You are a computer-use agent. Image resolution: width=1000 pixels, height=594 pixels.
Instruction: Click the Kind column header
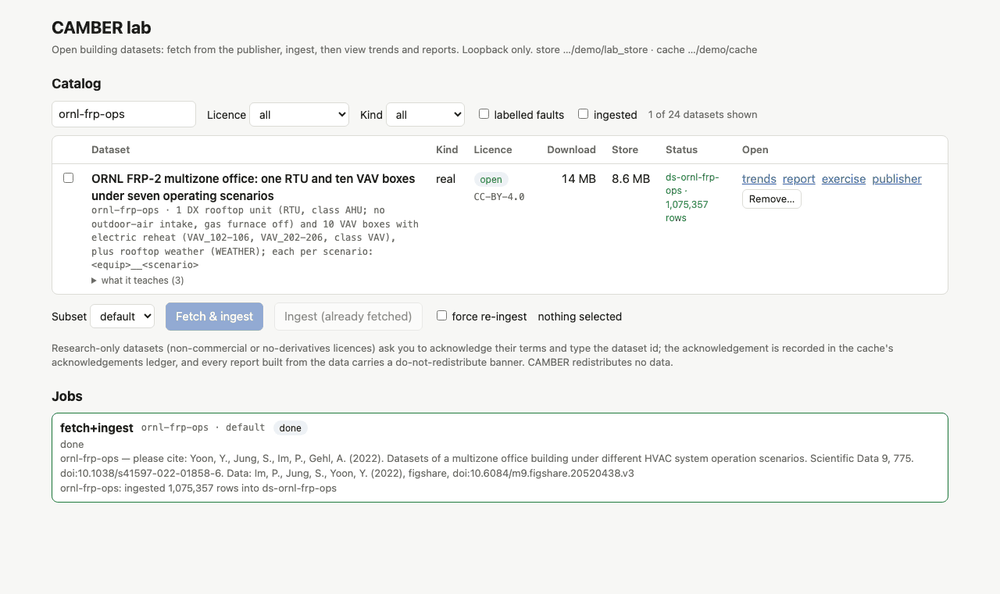447,150
